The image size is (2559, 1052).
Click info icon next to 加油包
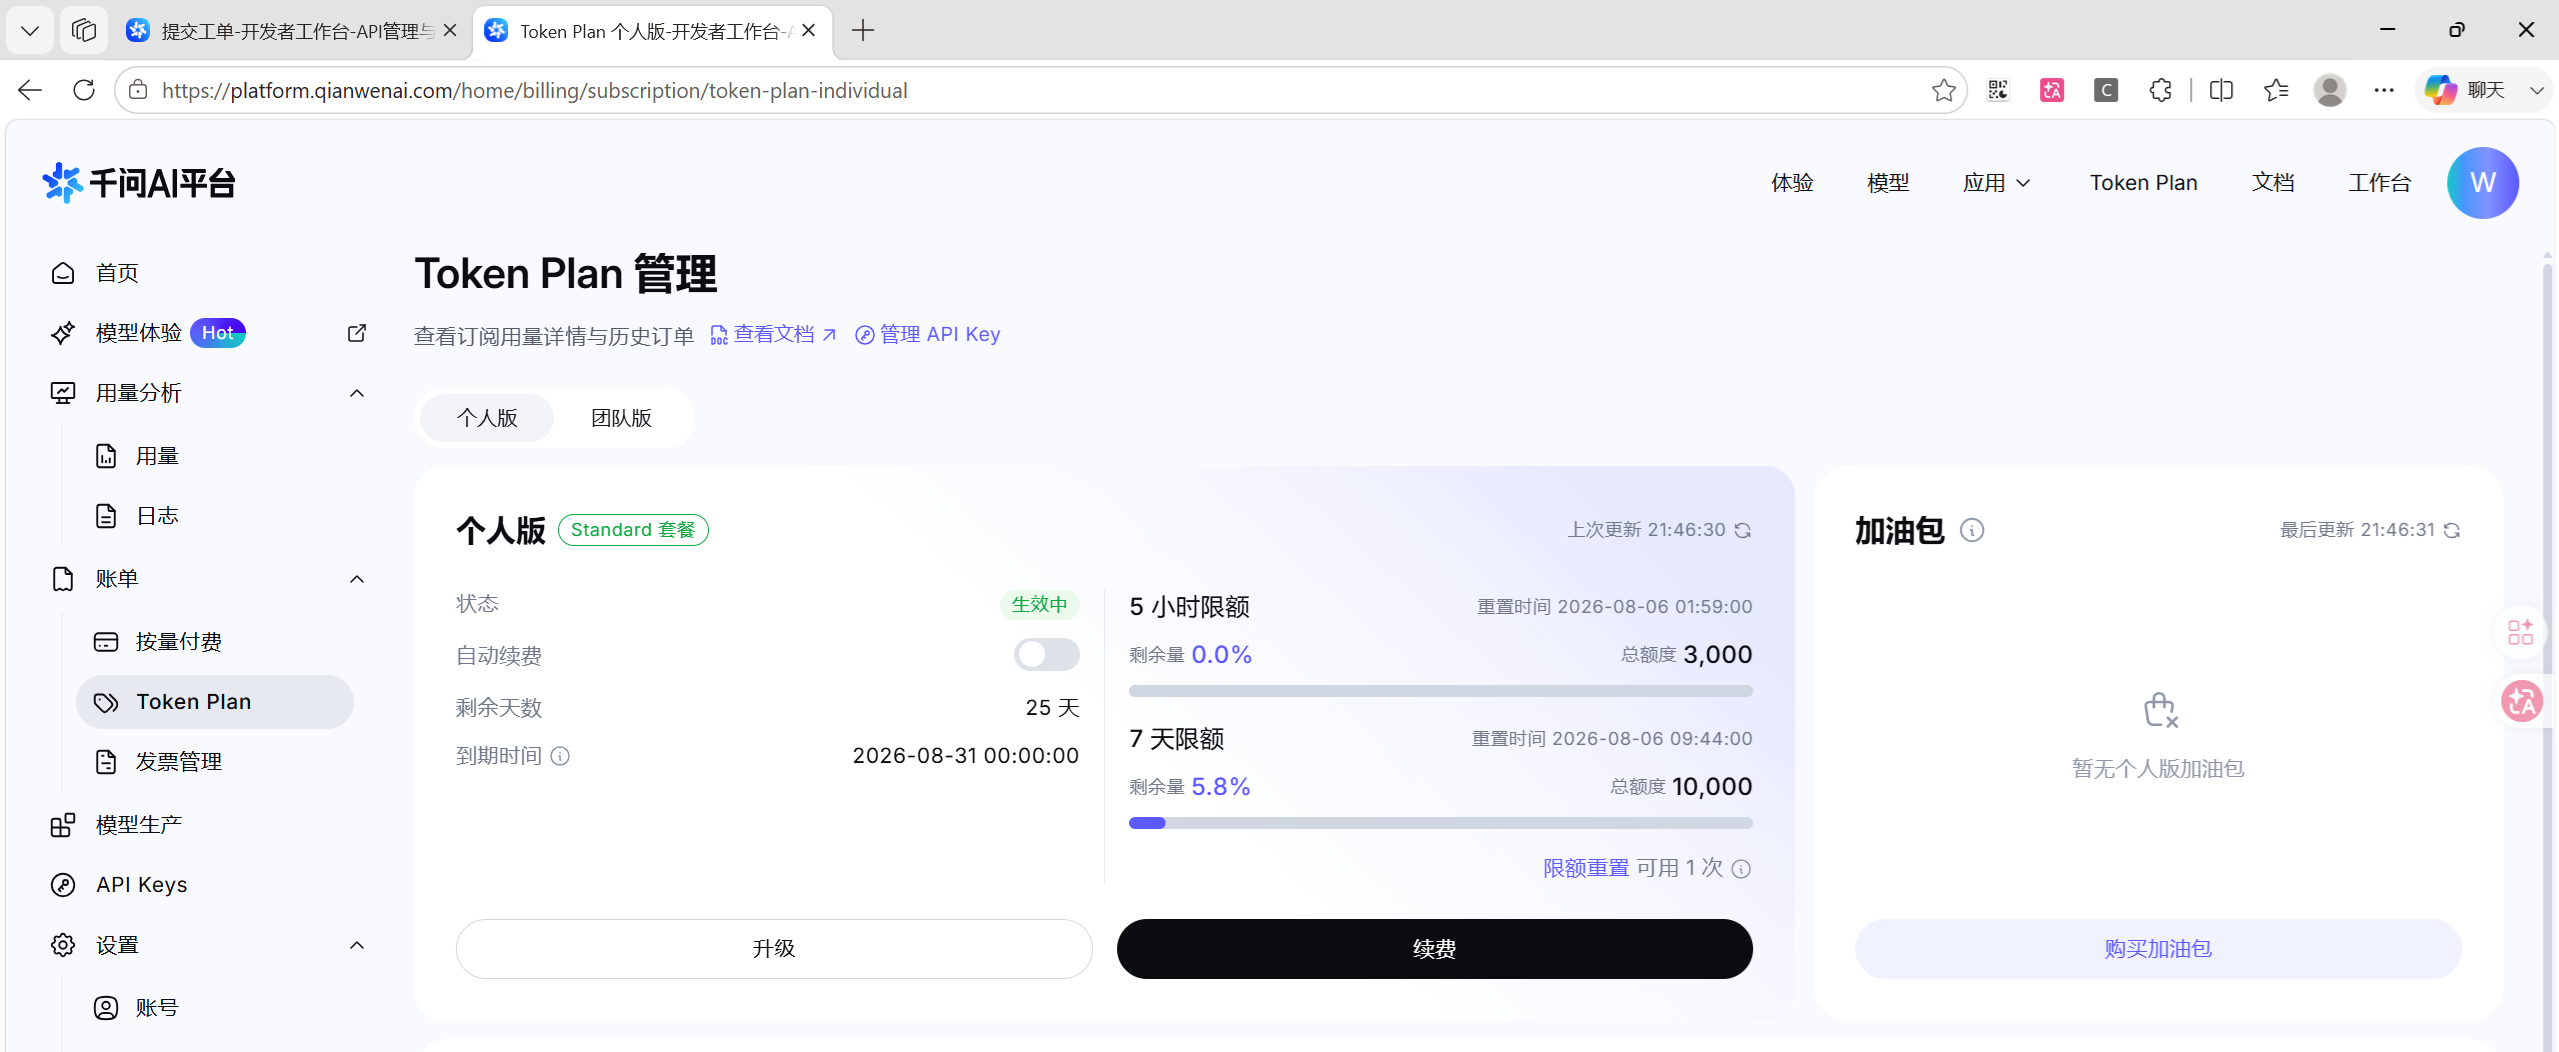click(1972, 530)
